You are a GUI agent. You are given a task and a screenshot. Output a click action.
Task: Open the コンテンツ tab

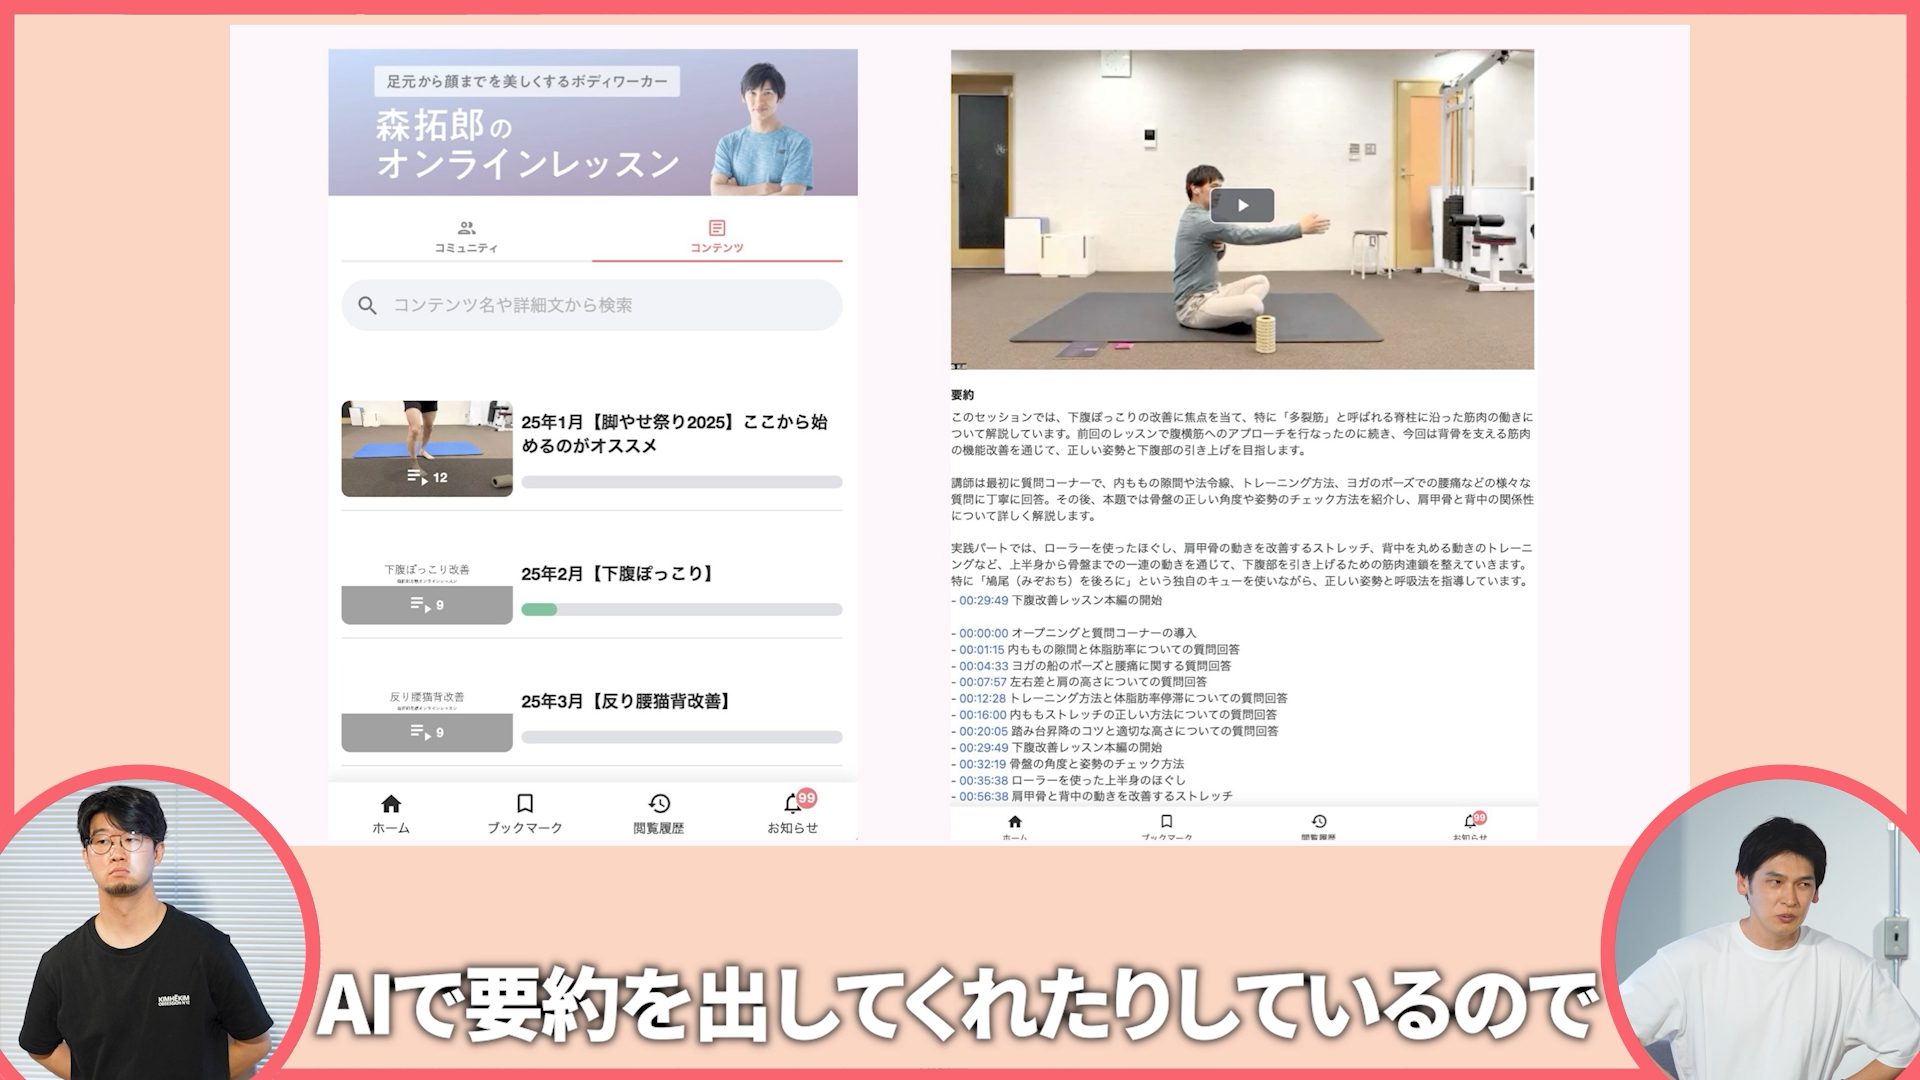(717, 237)
